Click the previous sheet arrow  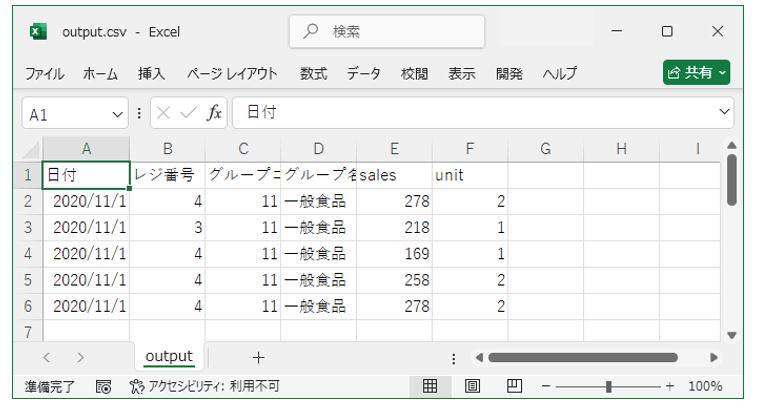point(46,358)
